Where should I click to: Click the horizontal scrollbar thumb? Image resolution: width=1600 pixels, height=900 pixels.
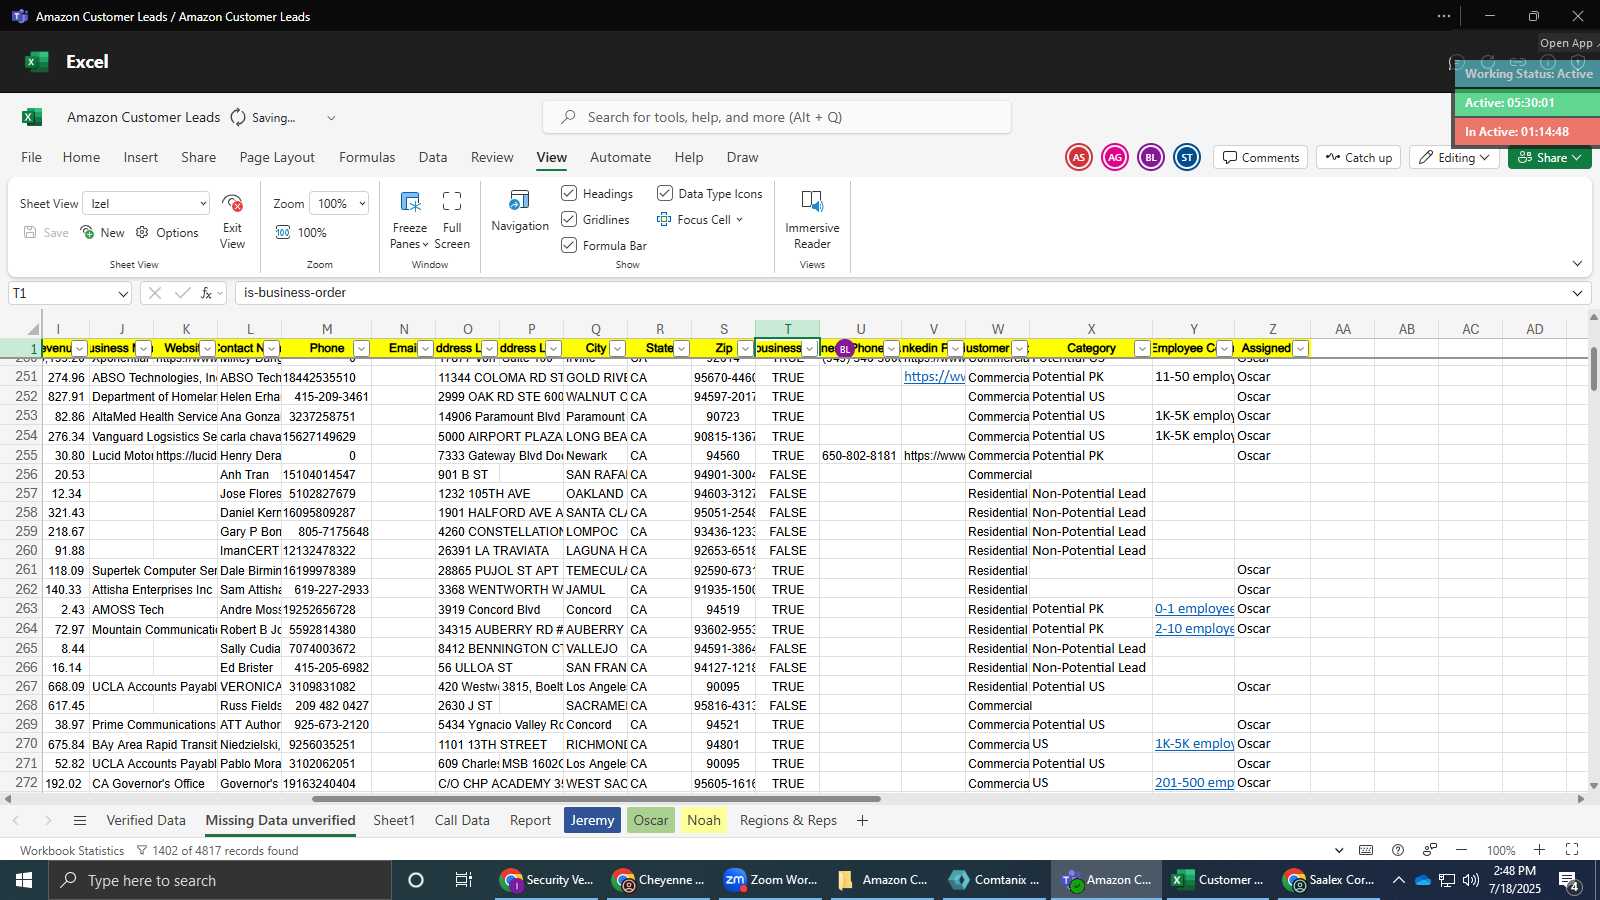596,799
